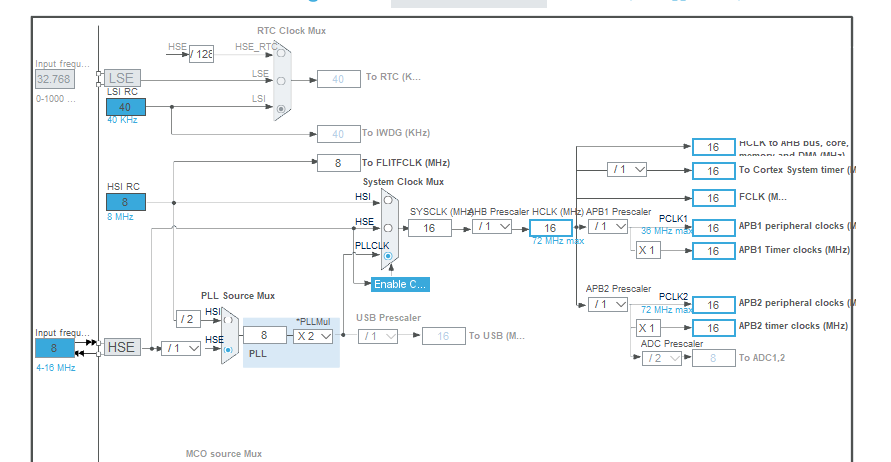The height and width of the screenshot is (462, 891).
Task: Click the LSI RC 40 block
Action: pos(126,107)
